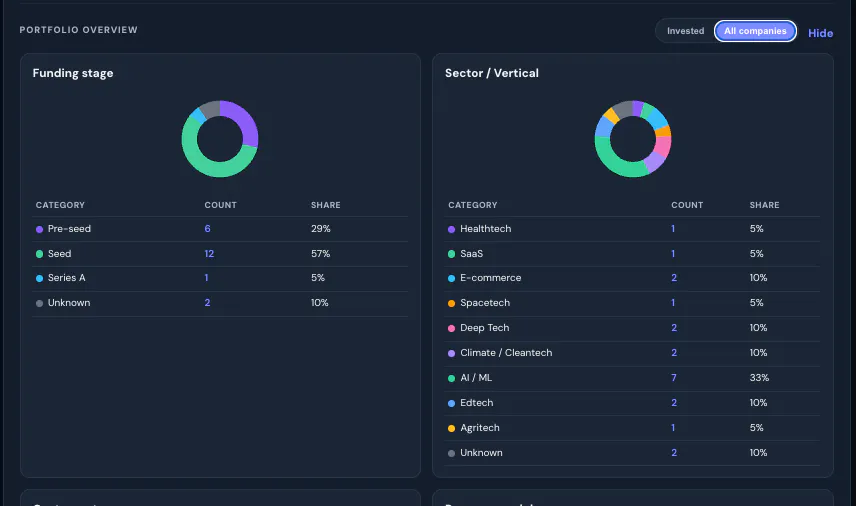Click the PORTFOLIO OVERVIEW heading
Image resolution: width=856 pixels, height=506 pixels.
pyautogui.click(x=79, y=30)
